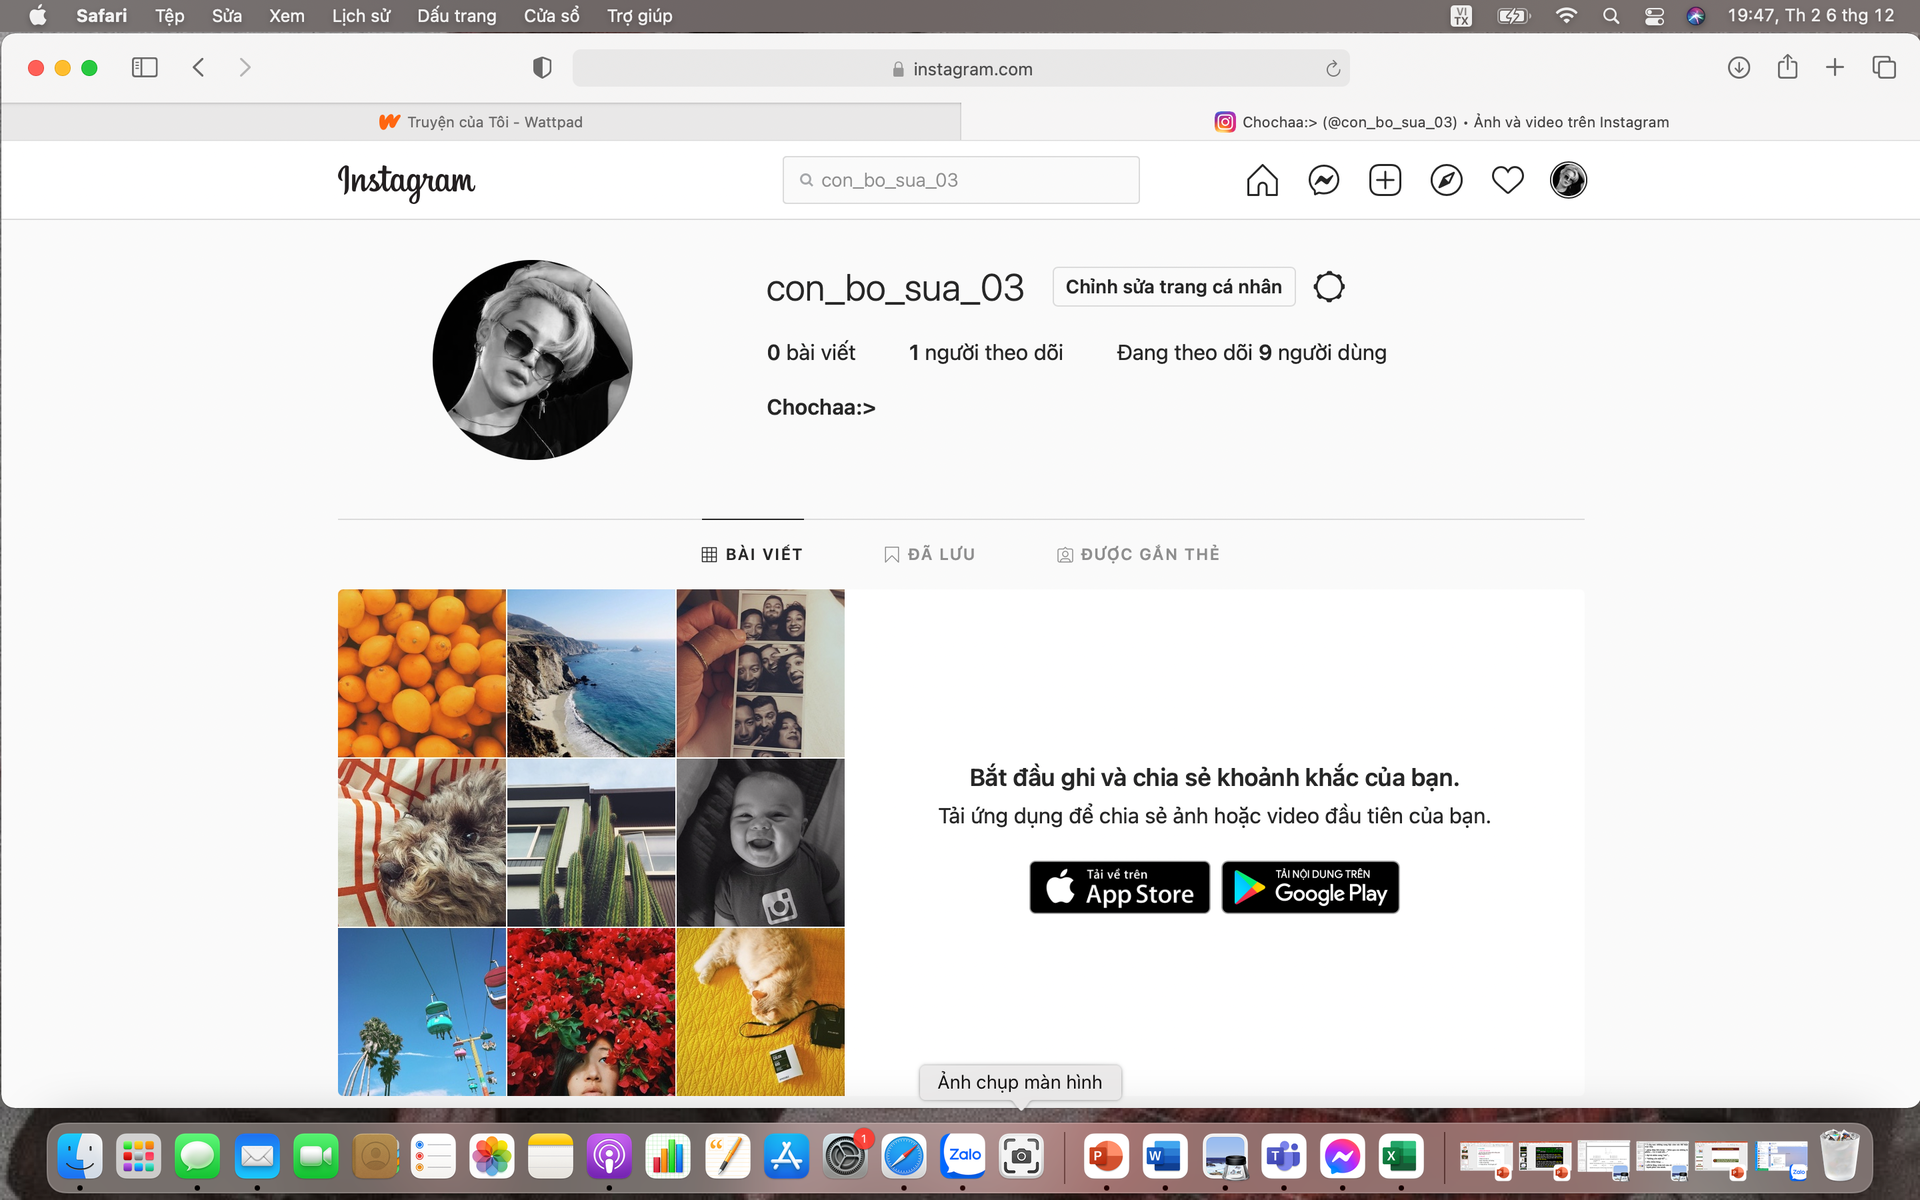Reload the instagram.com page
Image resolution: width=1920 pixels, height=1200 pixels.
click(x=1333, y=69)
